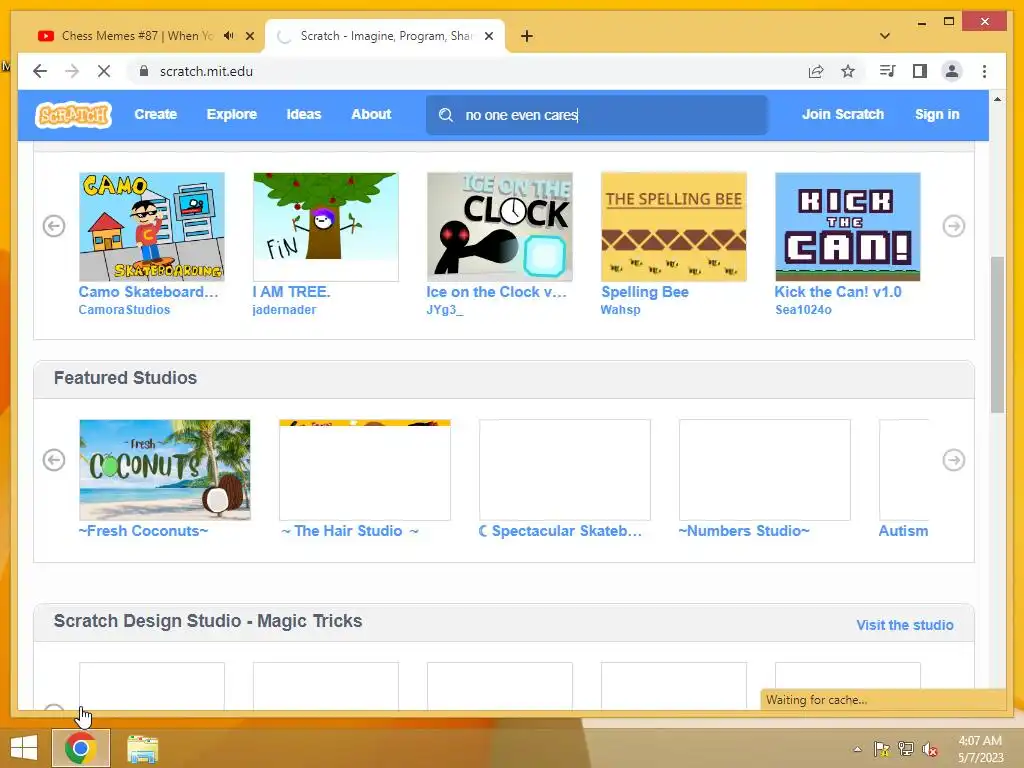Show hidden tray icons arrow
This screenshot has width=1024, height=768.
pos(857,749)
